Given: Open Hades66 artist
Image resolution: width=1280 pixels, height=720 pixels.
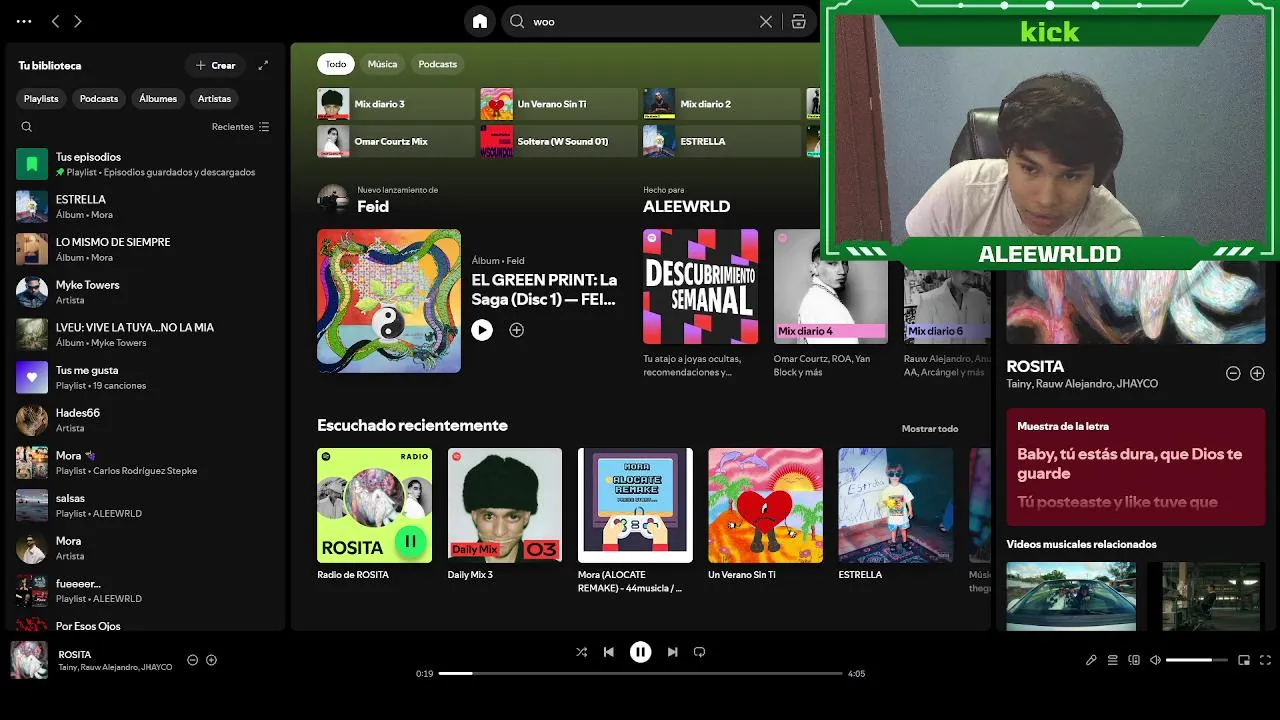Looking at the screenshot, I should pyautogui.click(x=144, y=420).
